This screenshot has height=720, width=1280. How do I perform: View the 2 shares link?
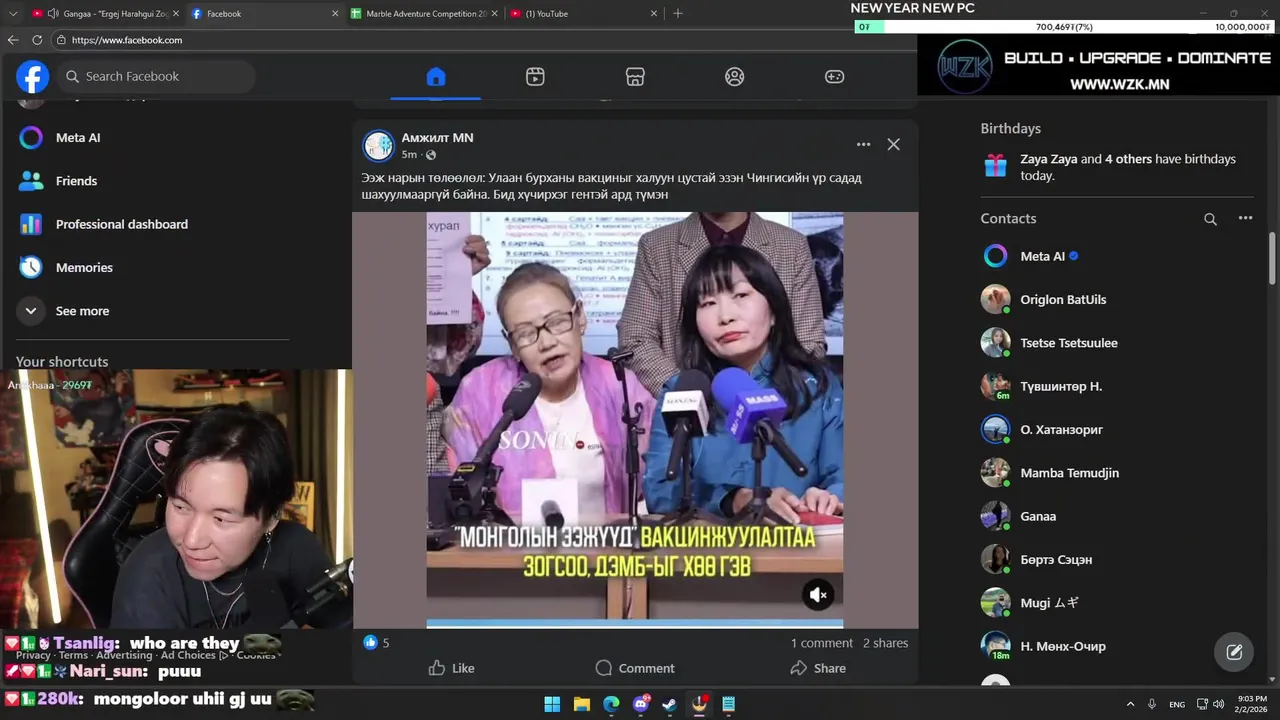point(886,643)
